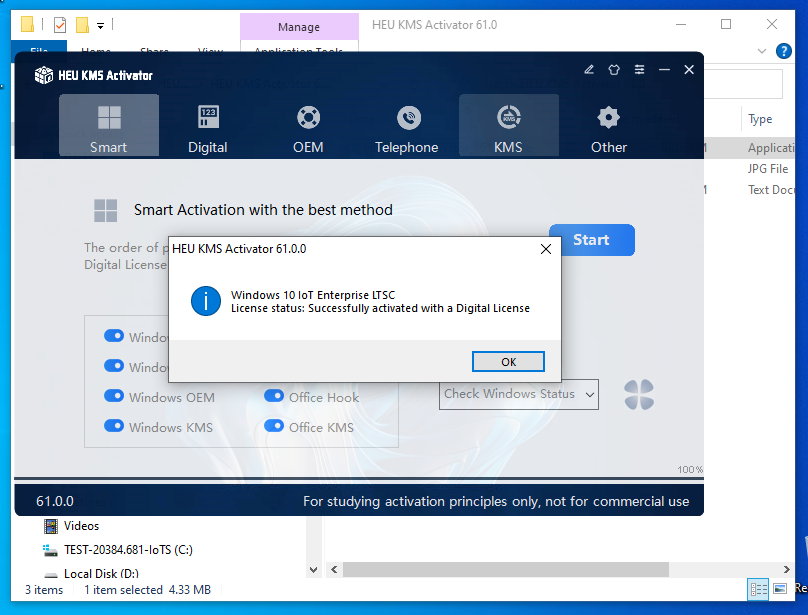Switch to large thumbnails view icon
The height and width of the screenshot is (615, 808).
click(780, 589)
